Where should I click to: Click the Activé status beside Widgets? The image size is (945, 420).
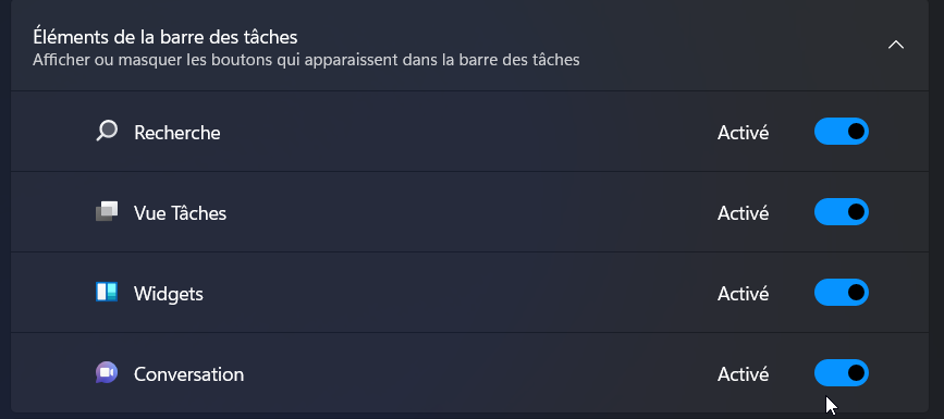click(x=743, y=294)
